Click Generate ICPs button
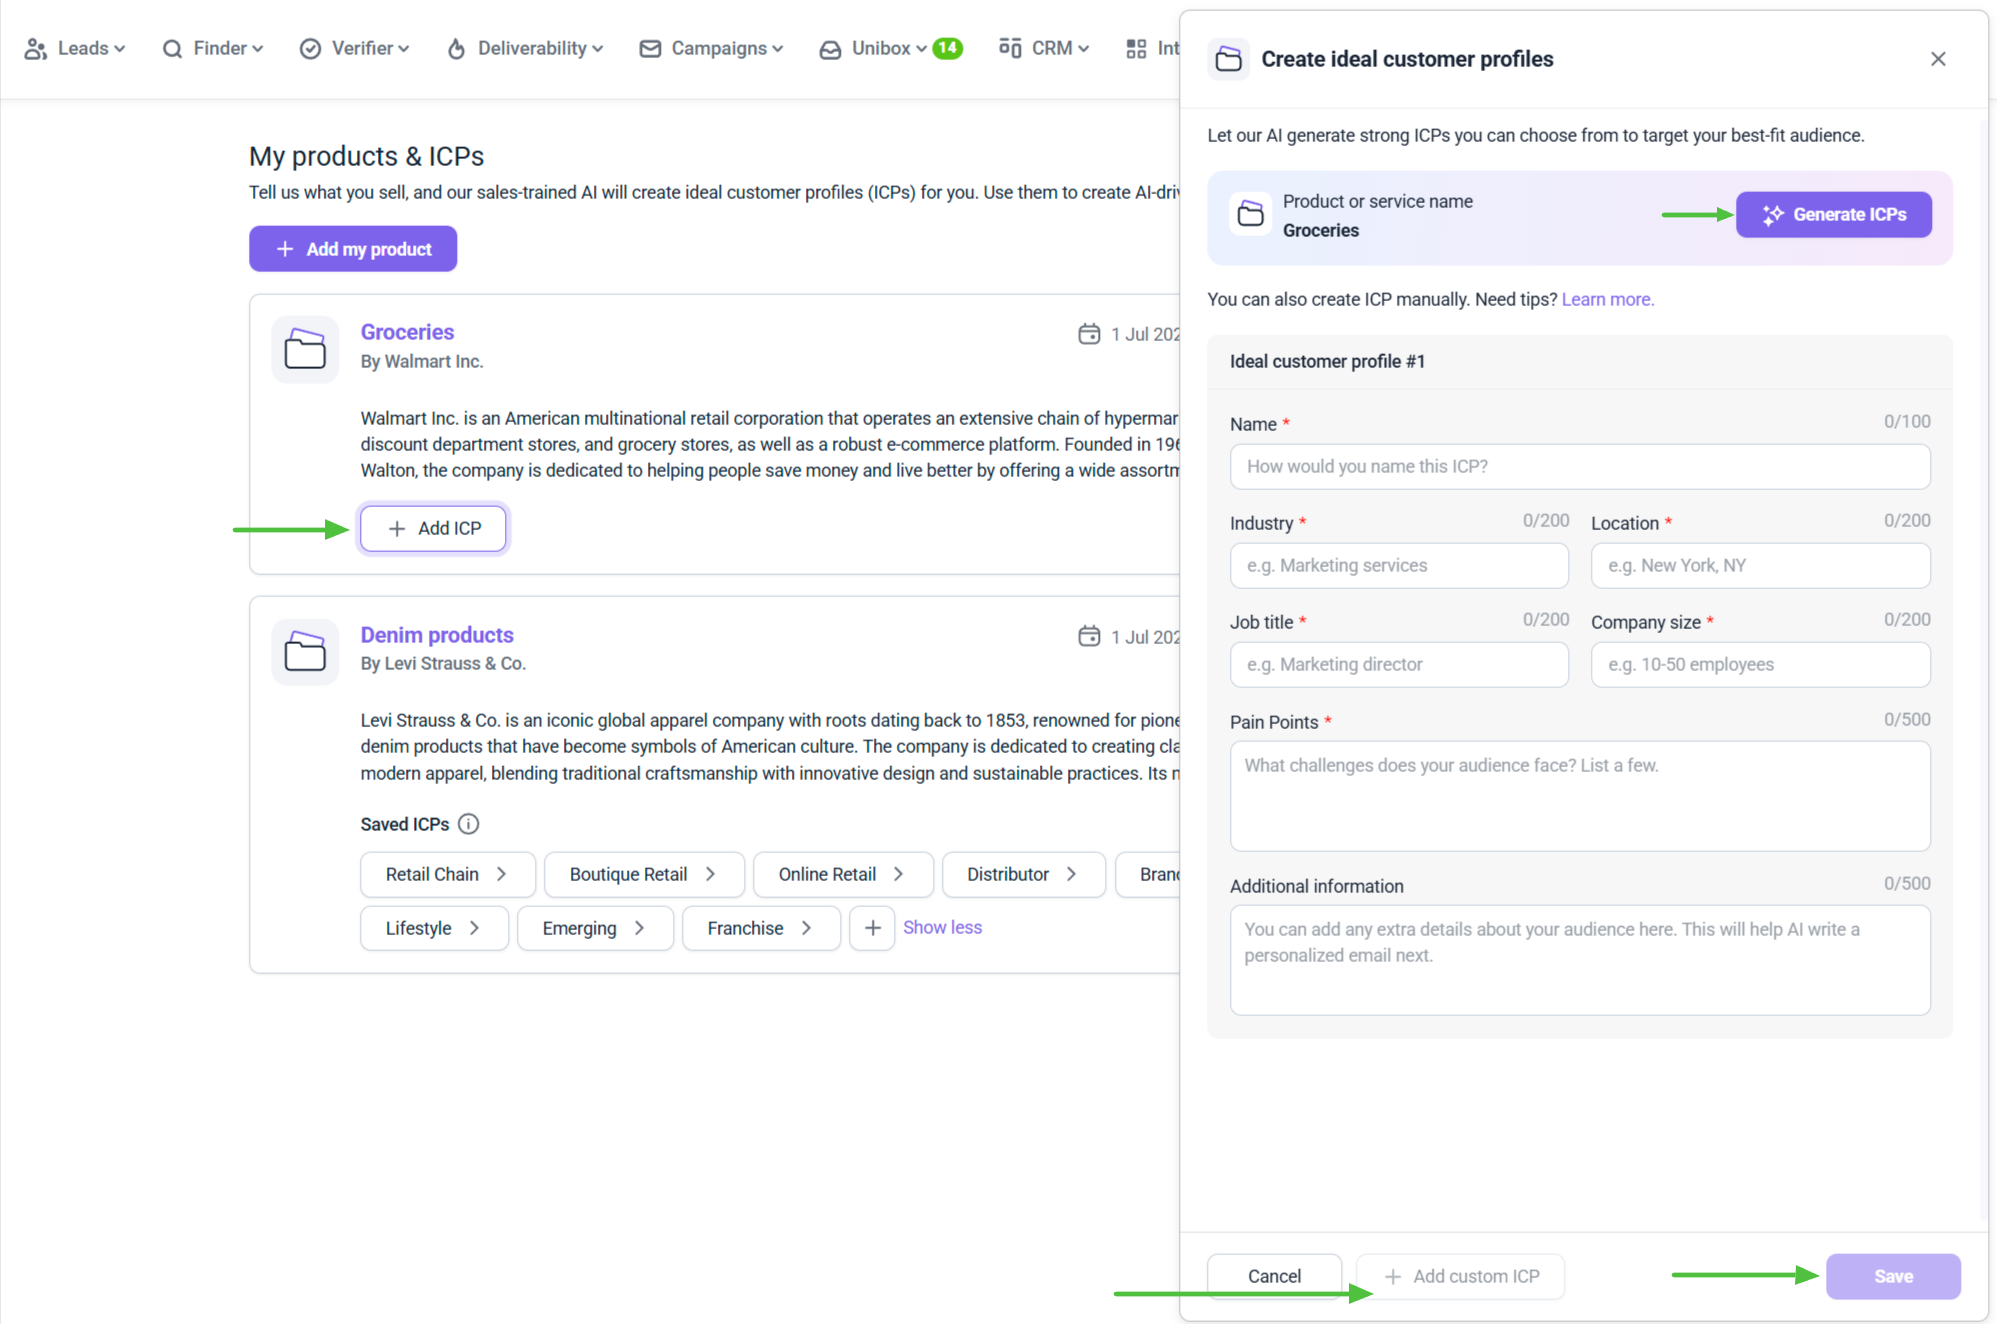 click(1834, 214)
